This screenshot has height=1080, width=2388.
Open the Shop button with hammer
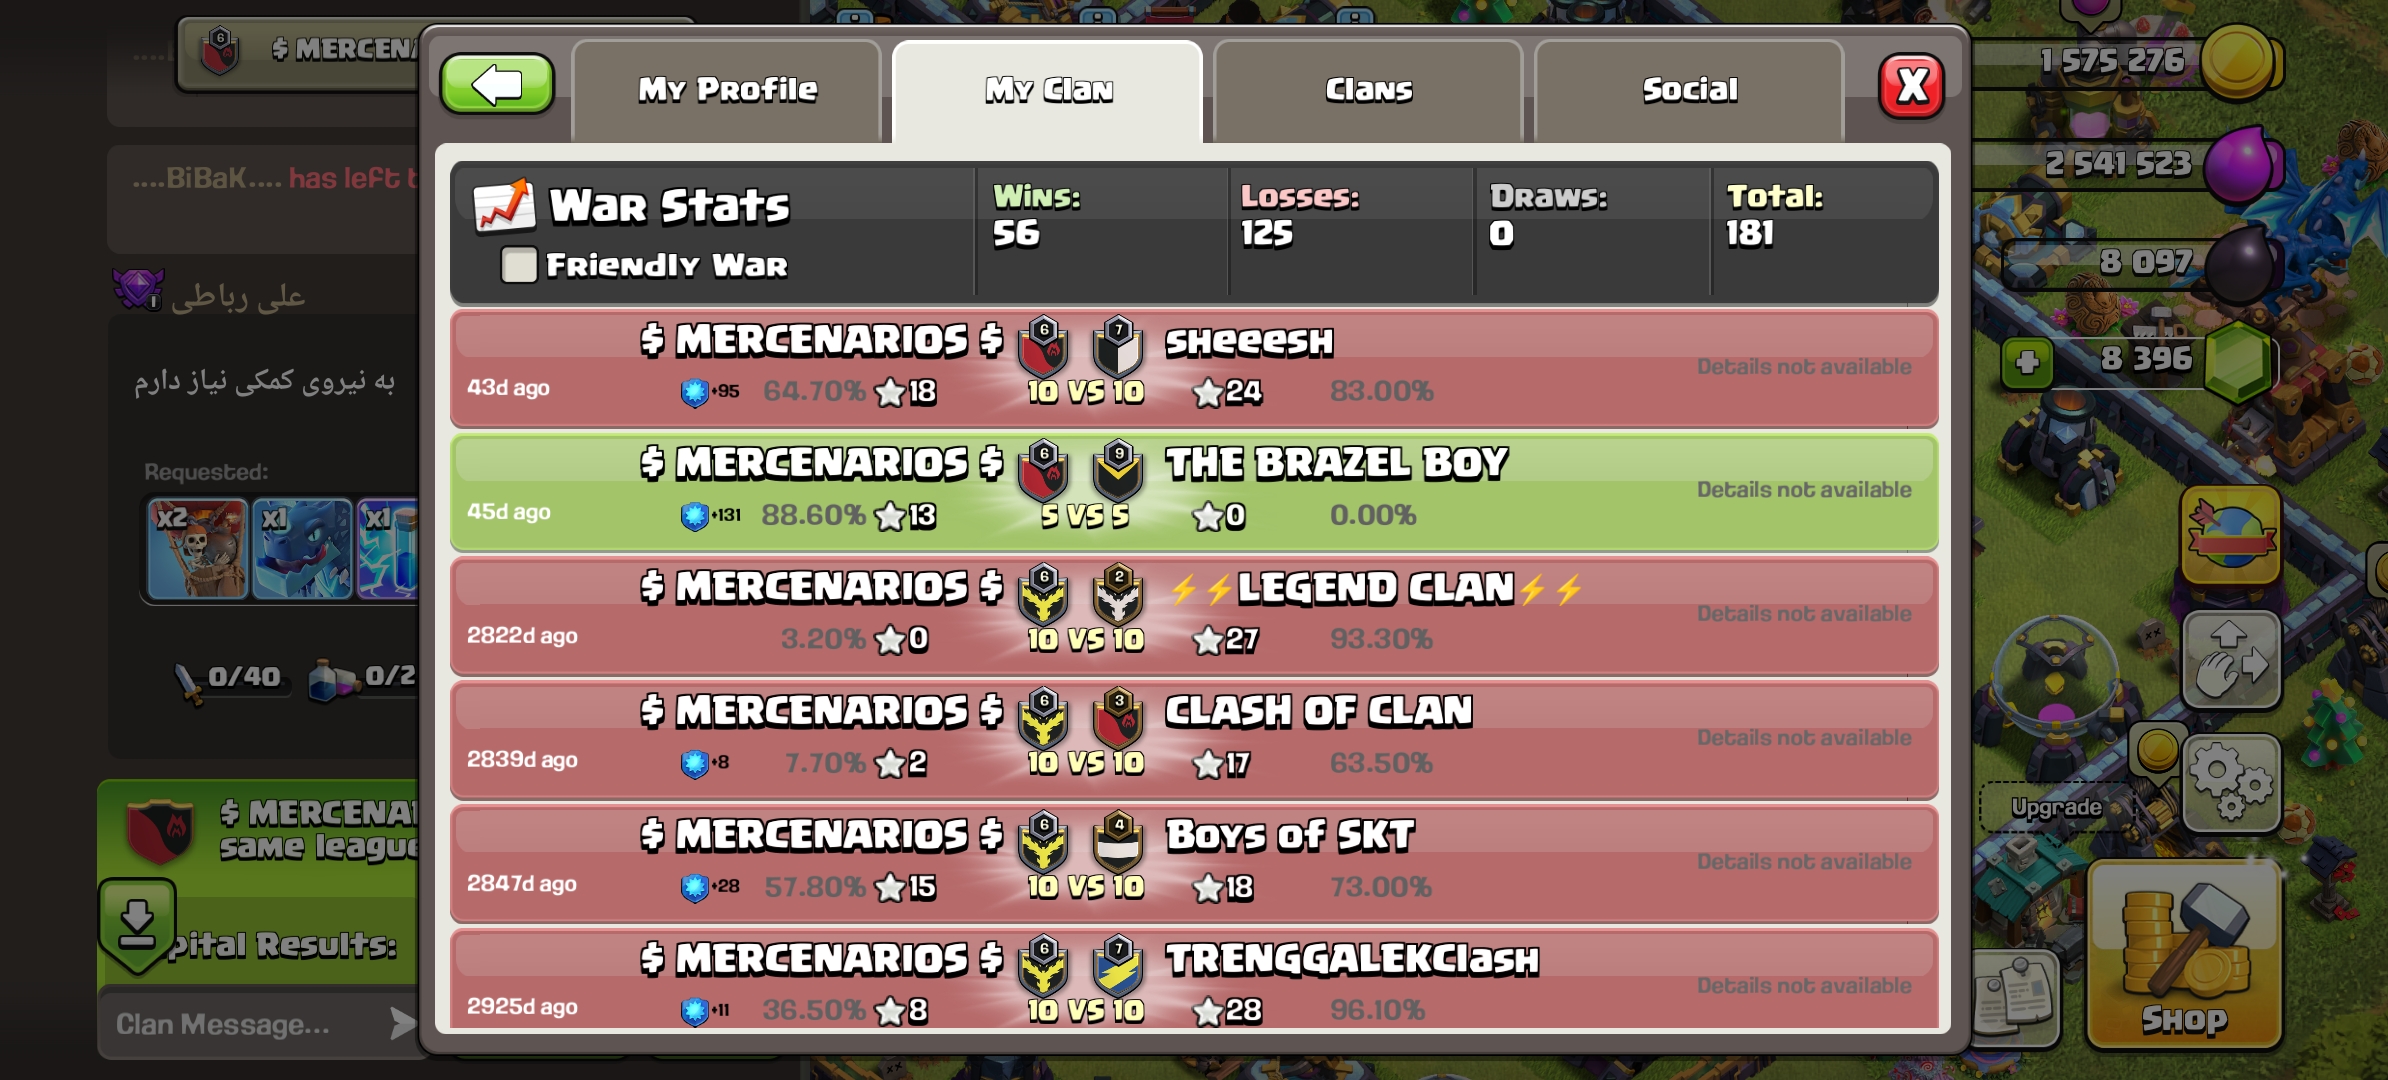[x=2184, y=956]
